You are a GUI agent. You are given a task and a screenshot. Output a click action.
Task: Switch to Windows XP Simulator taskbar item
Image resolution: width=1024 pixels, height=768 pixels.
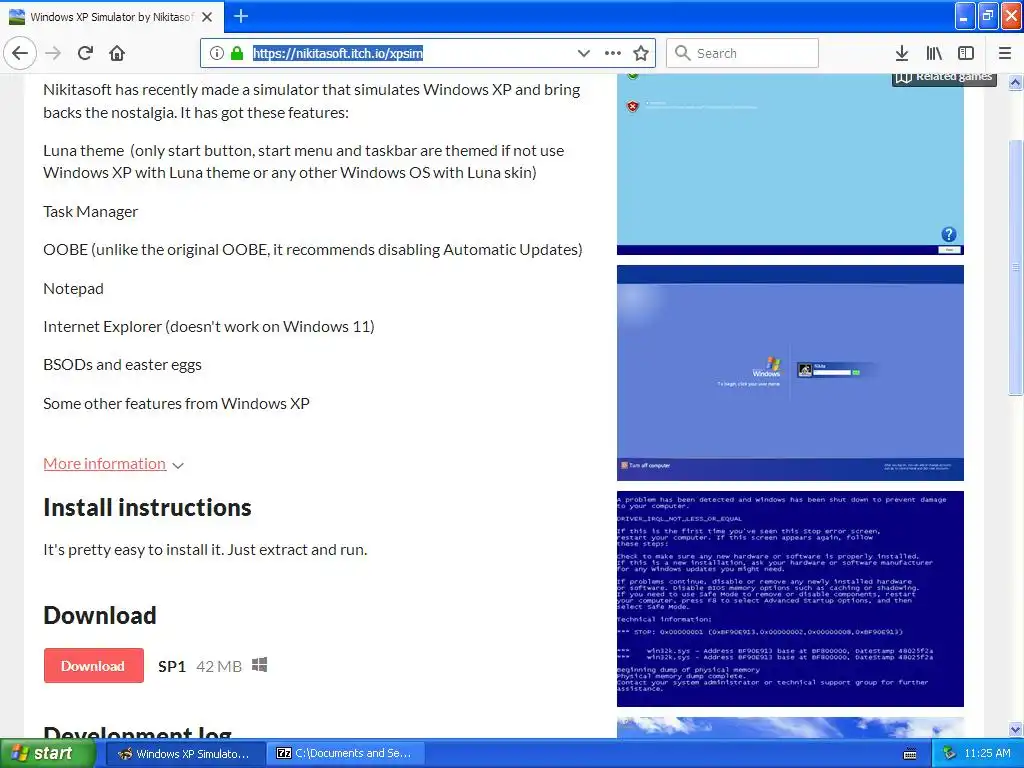point(185,754)
